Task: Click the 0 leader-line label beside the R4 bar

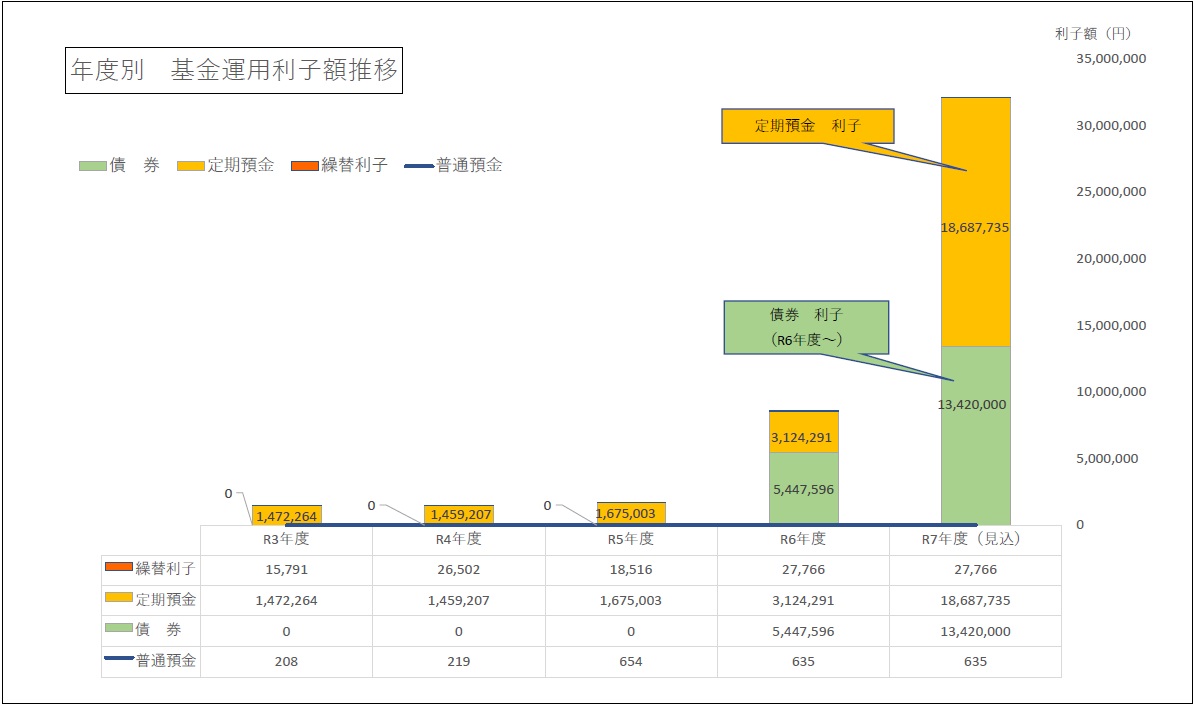Action: pos(372,506)
